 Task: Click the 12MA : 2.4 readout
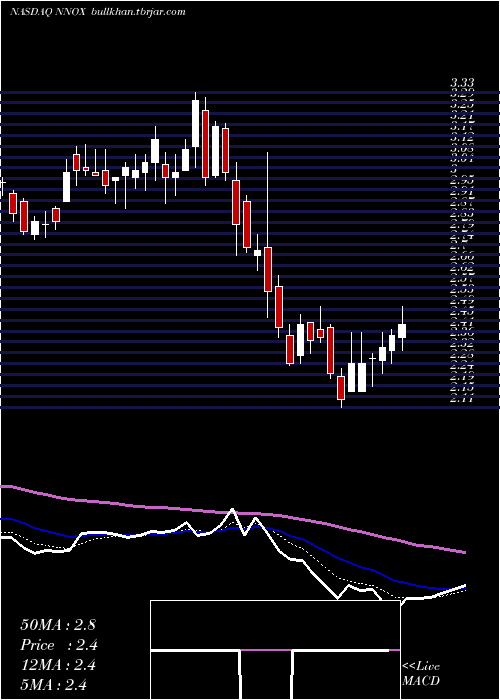point(58,665)
